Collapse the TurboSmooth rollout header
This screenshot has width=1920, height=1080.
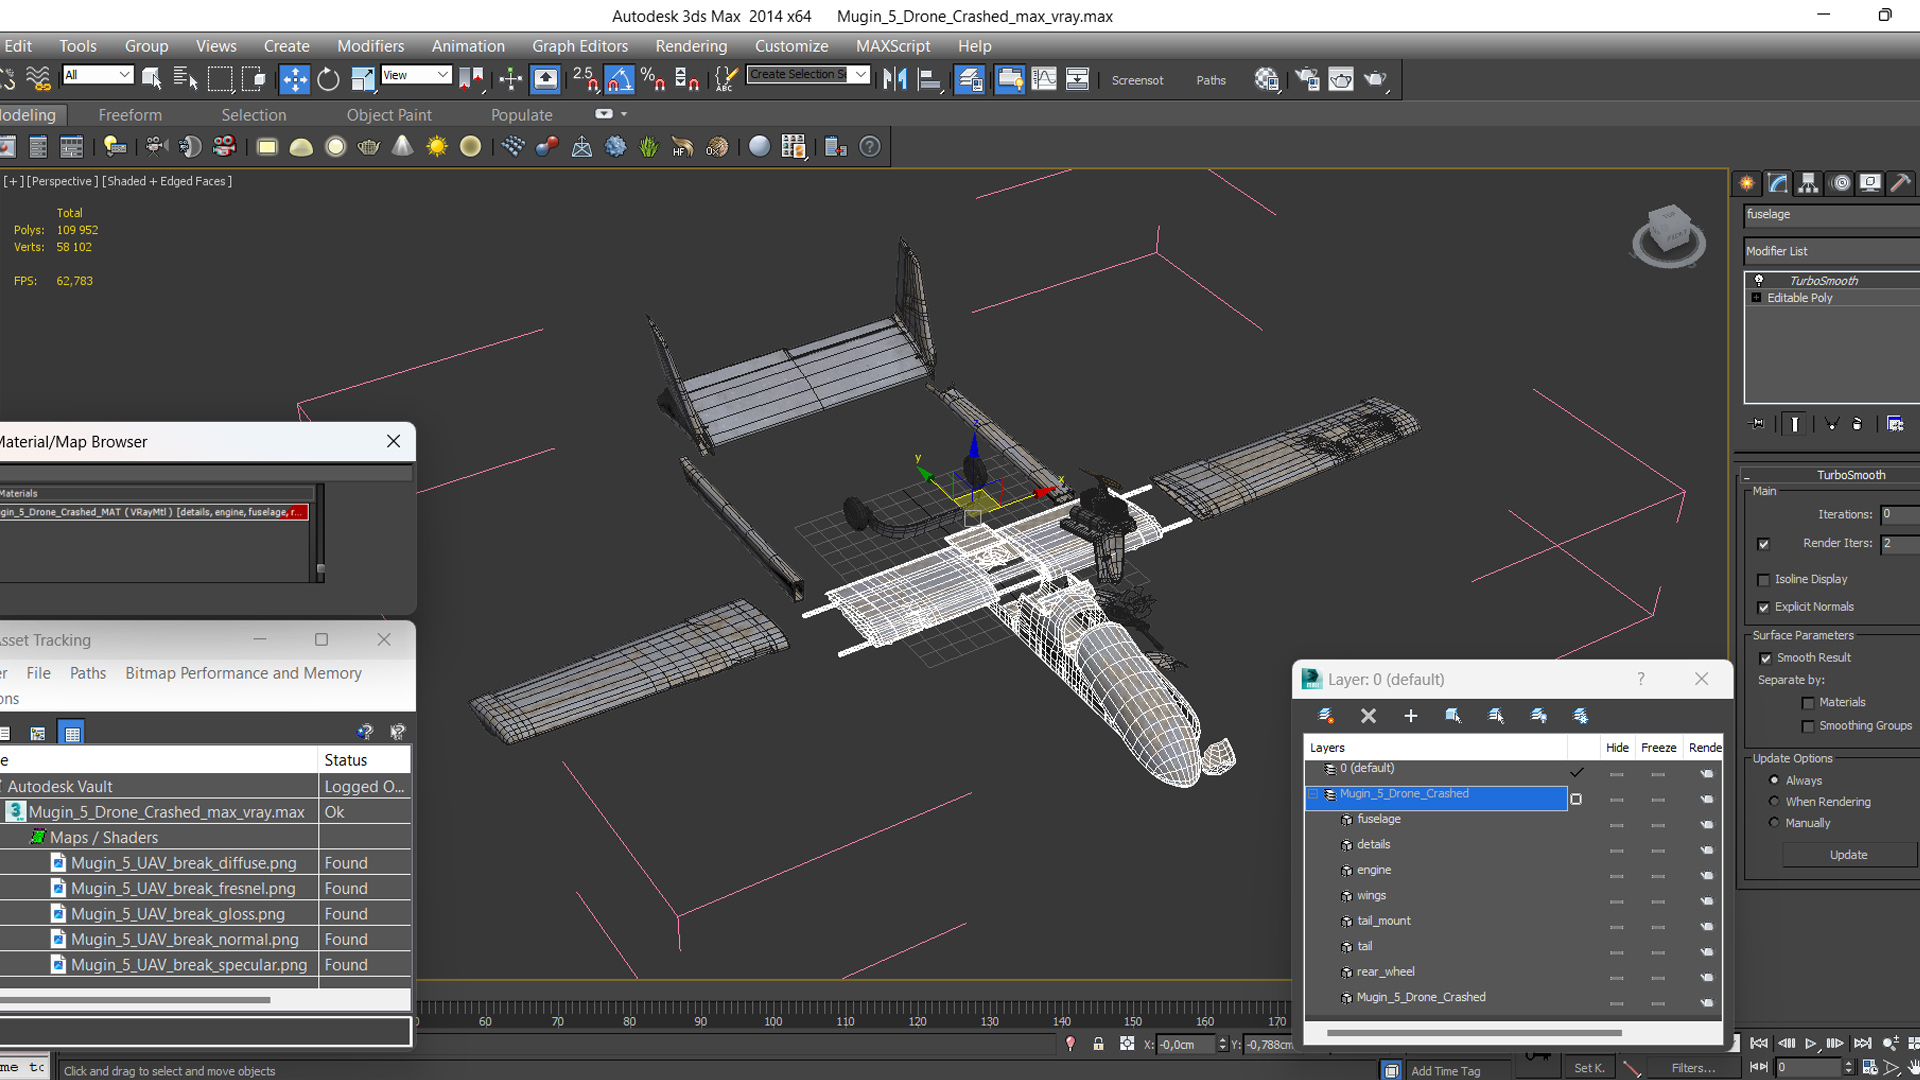1830,475
